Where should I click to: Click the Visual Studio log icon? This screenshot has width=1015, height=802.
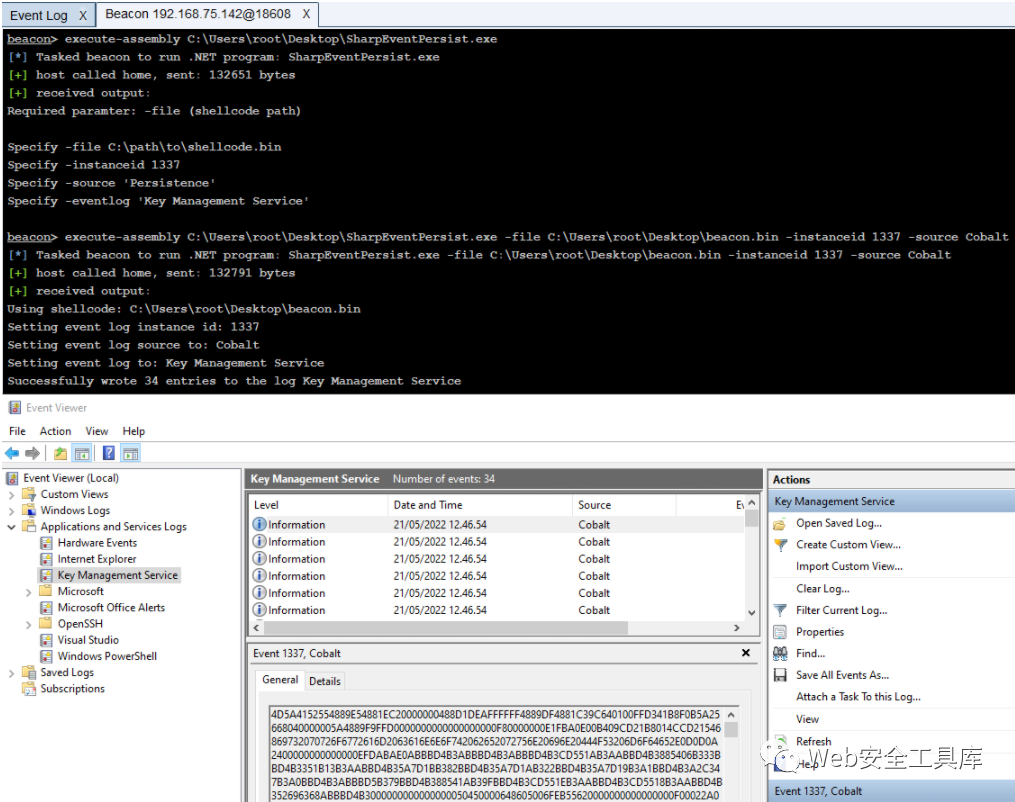[46, 640]
